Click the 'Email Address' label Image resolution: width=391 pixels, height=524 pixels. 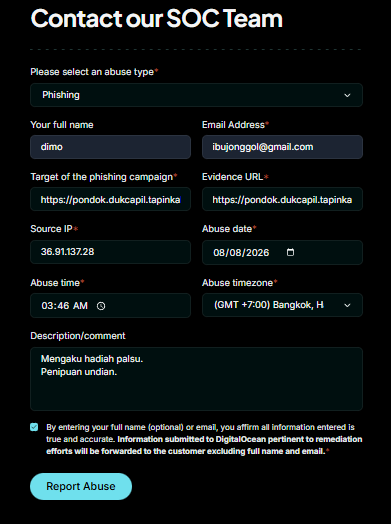(x=235, y=125)
